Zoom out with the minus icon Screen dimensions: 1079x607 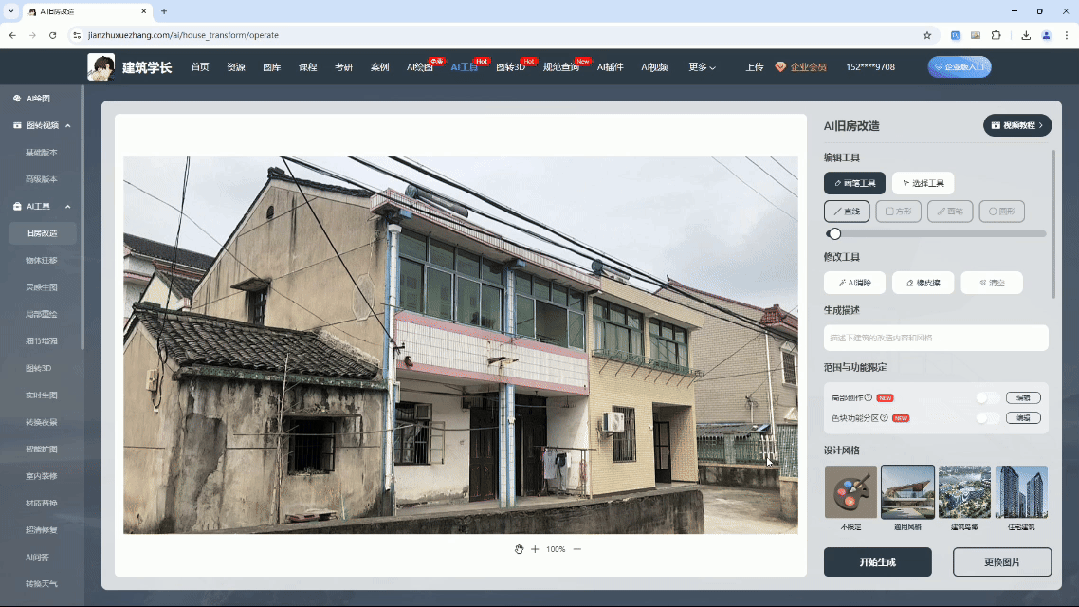click(x=577, y=549)
